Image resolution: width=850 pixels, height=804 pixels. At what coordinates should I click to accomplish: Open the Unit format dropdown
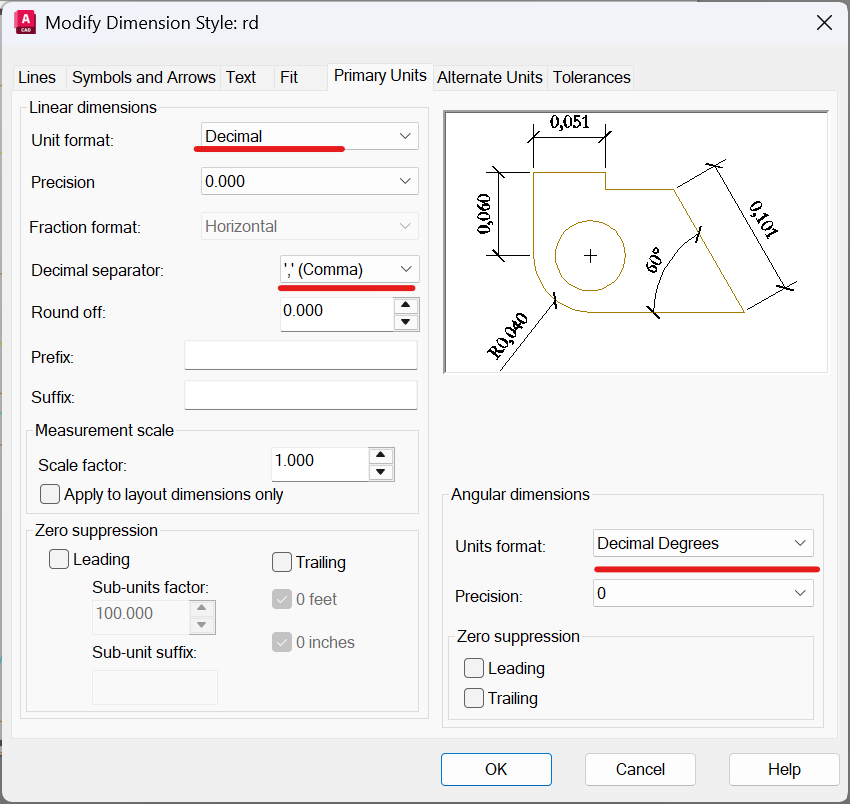[x=309, y=136]
